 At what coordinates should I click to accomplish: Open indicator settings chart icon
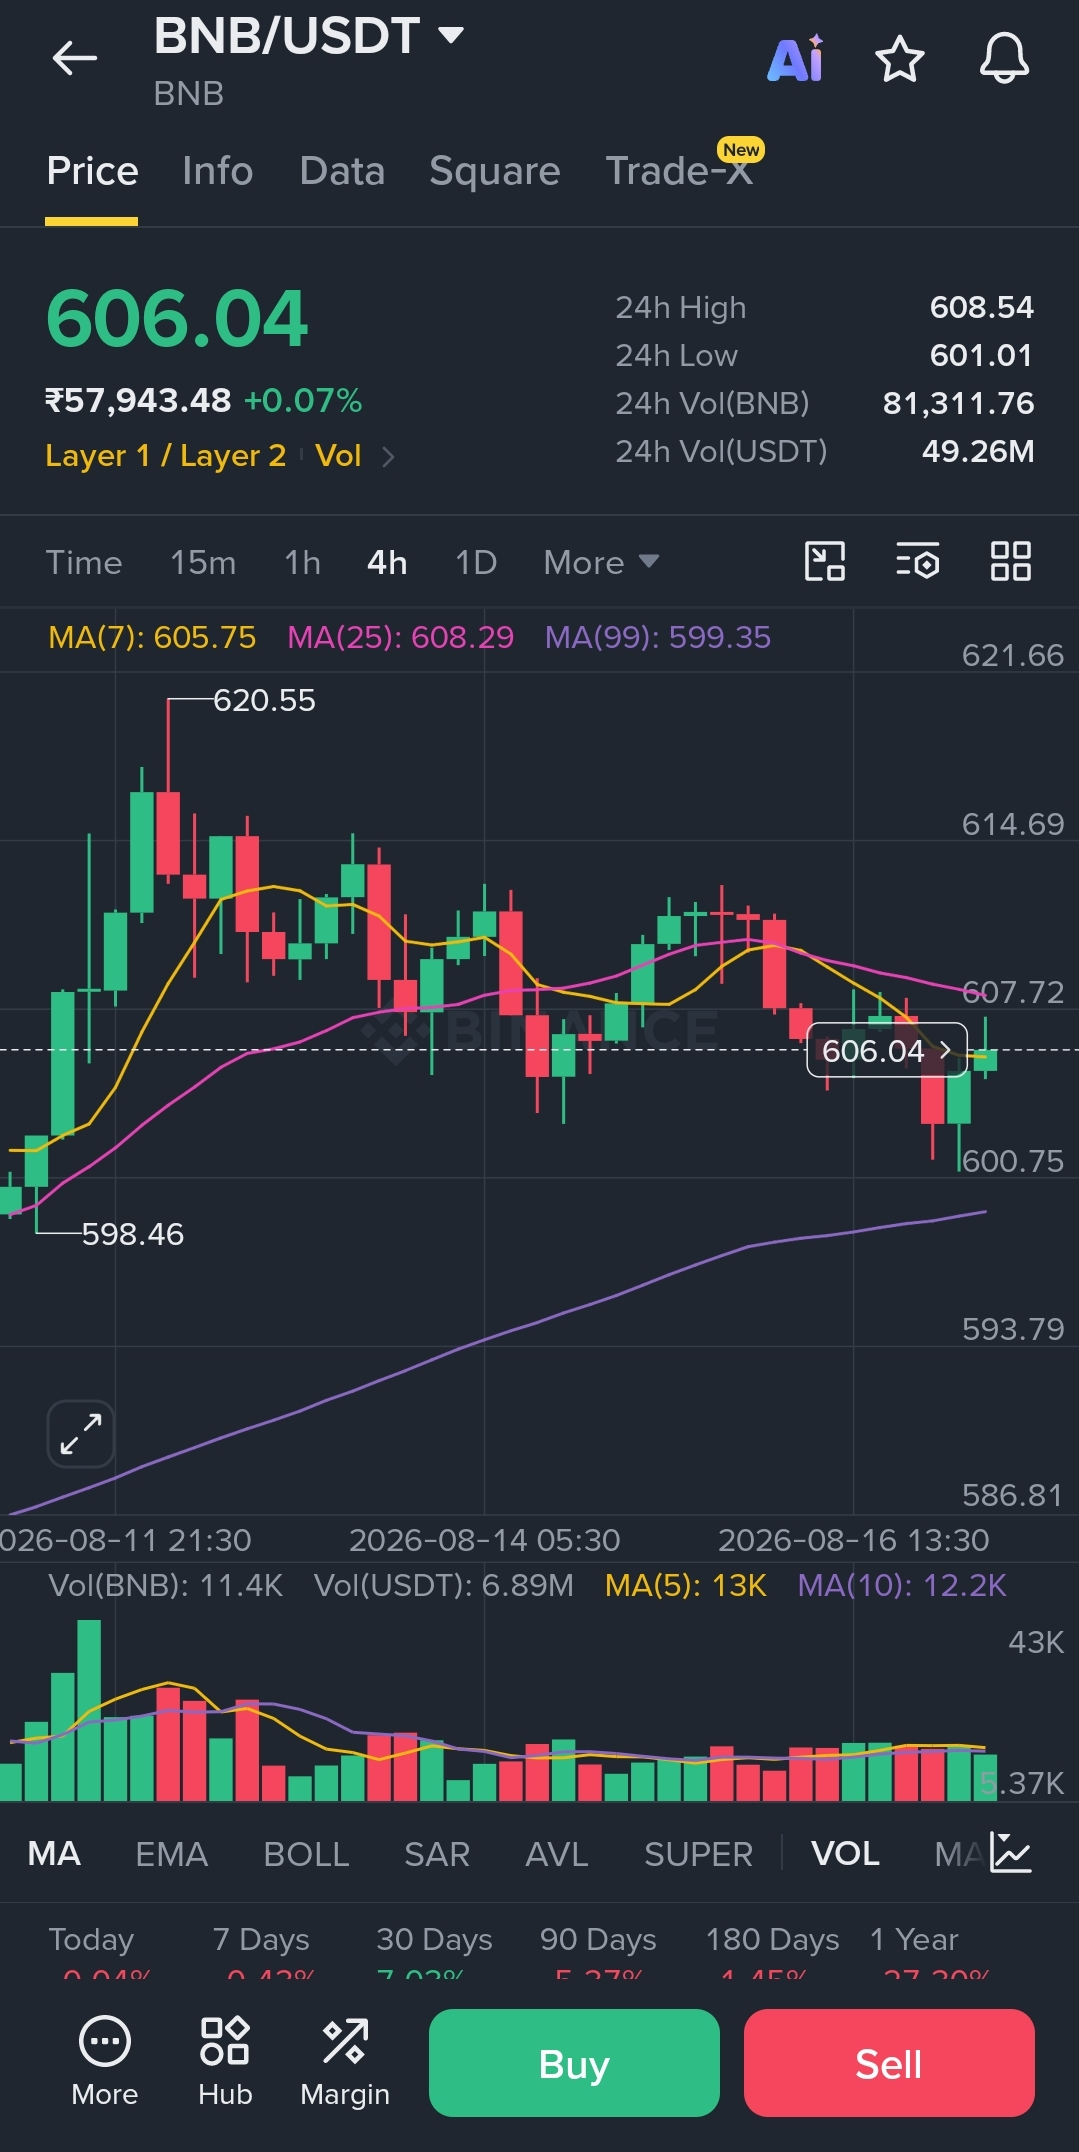click(x=1010, y=1853)
